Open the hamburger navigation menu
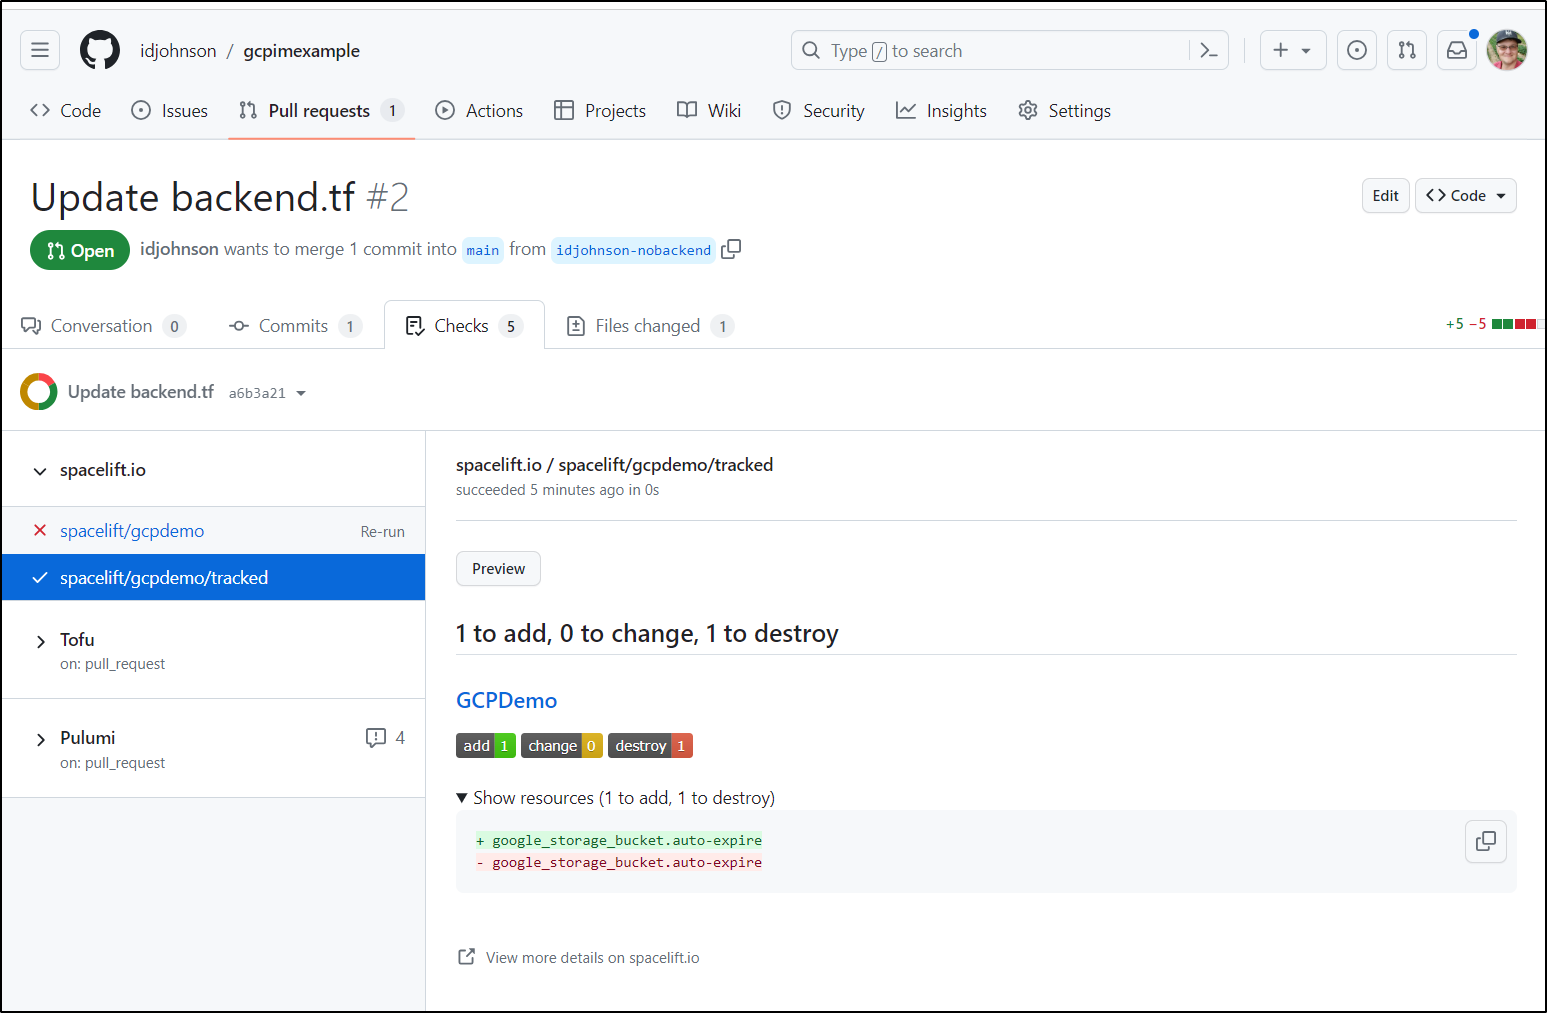The width and height of the screenshot is (1547, 1013). point(40,50)
